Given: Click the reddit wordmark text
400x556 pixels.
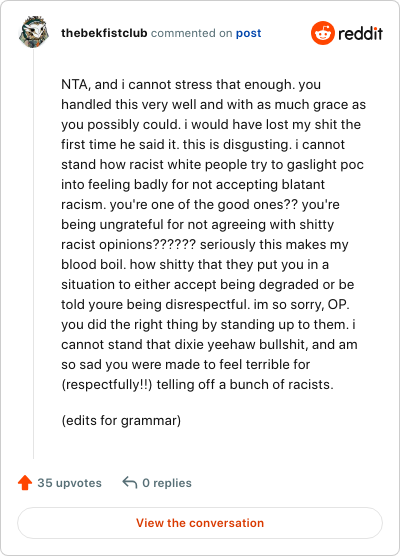Looking at the screenshot, I should click(360, 33).
